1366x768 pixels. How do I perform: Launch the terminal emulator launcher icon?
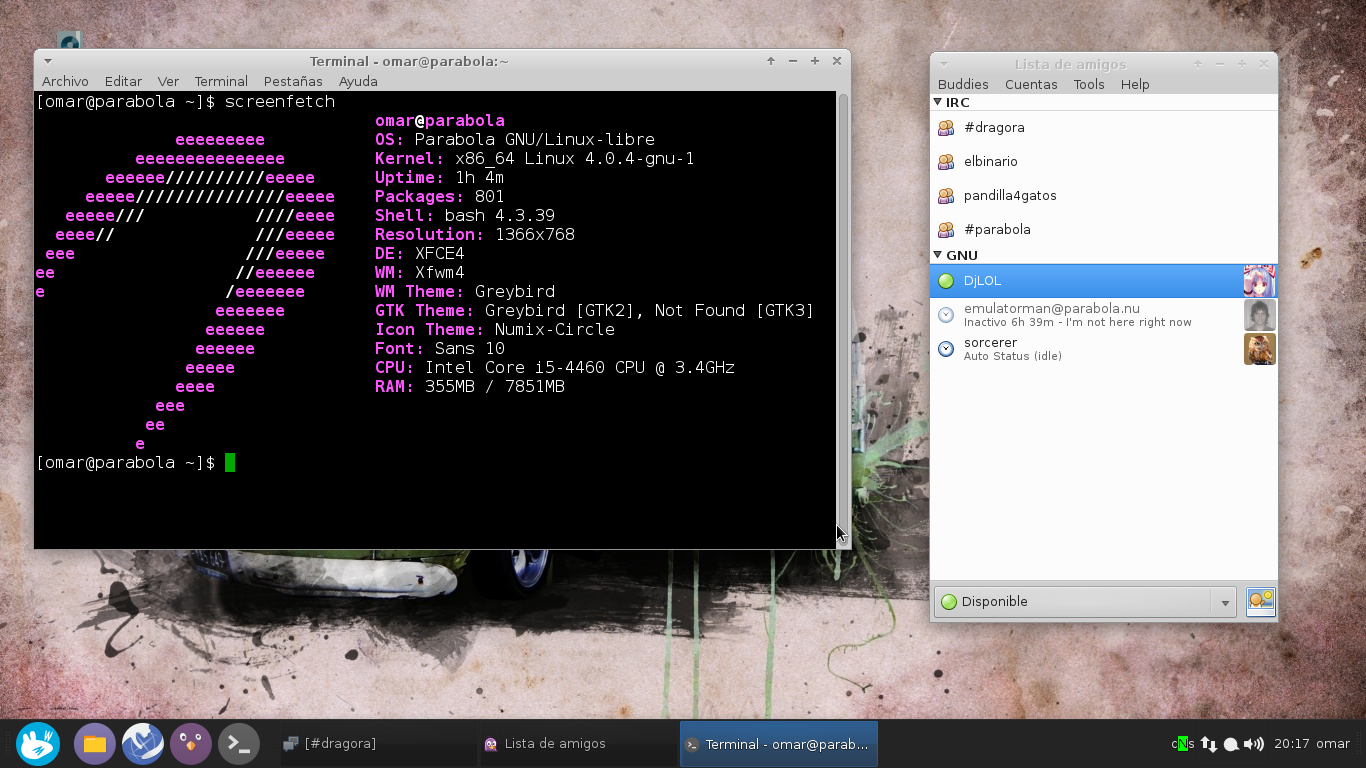pos(239,744)
